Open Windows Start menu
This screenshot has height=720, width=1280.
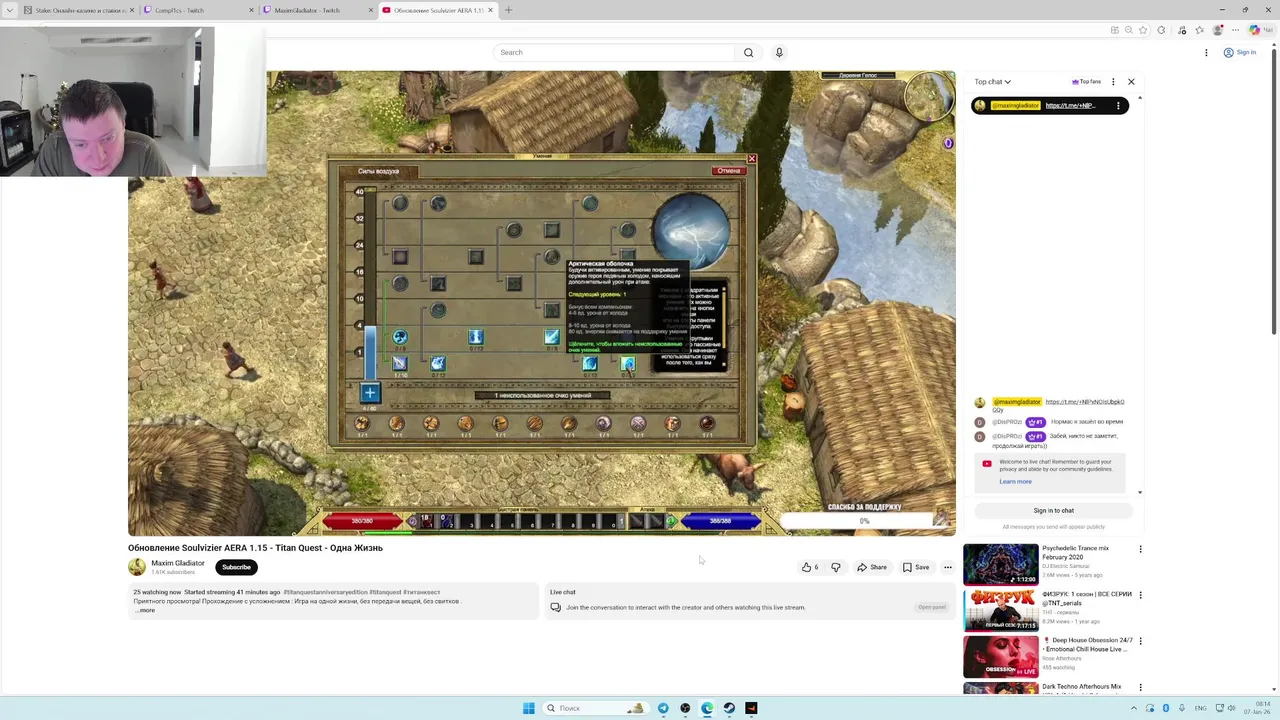pos(528,708)
